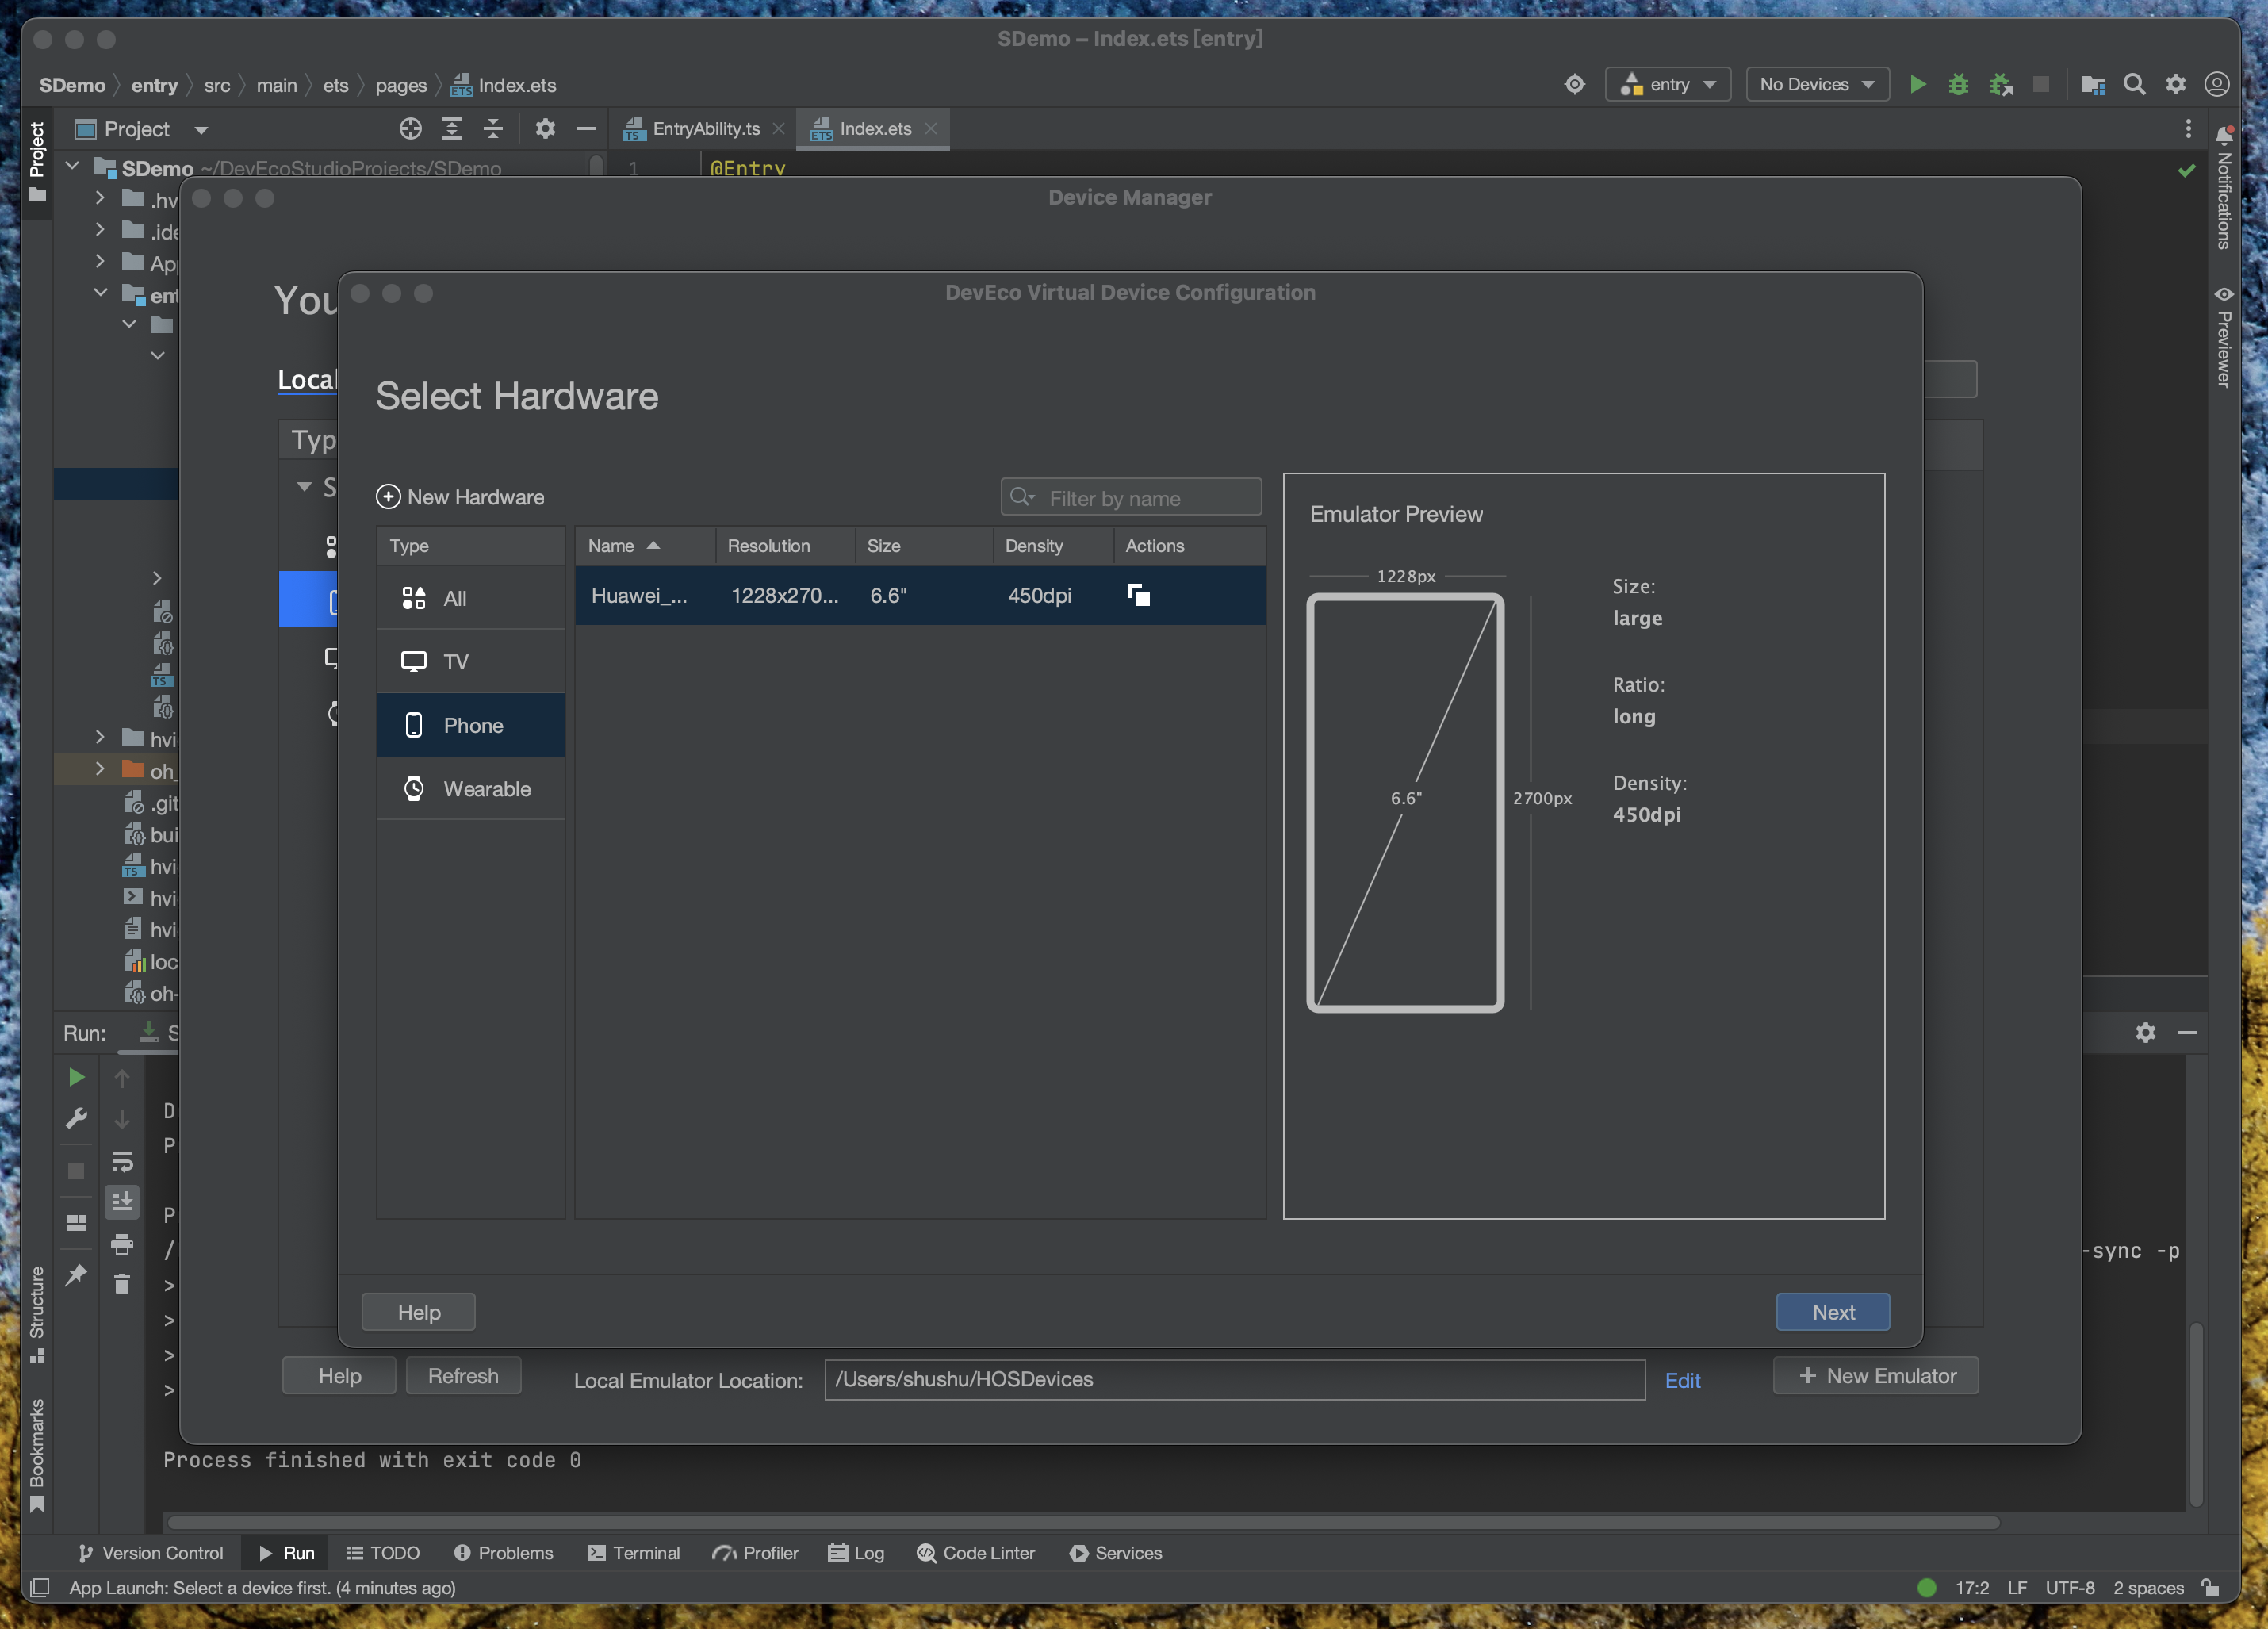Click the Add New Hardware icon
The width and height of the screenshot is (2268, 1629).
coord(388,496)
